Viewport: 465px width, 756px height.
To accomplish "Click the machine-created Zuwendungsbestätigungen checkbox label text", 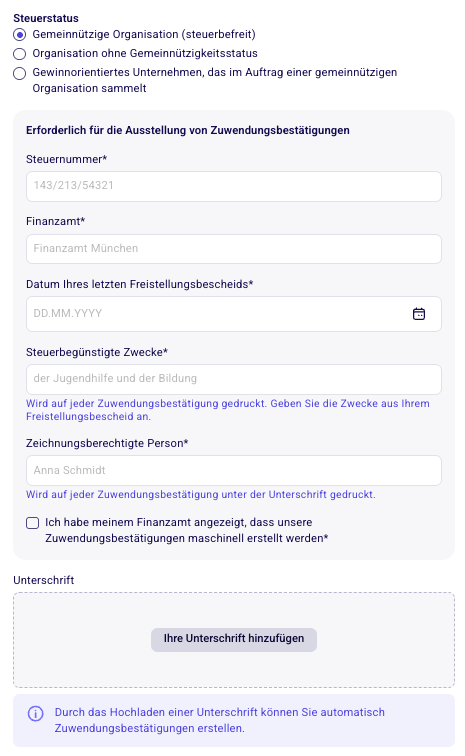I will (186, 530).
